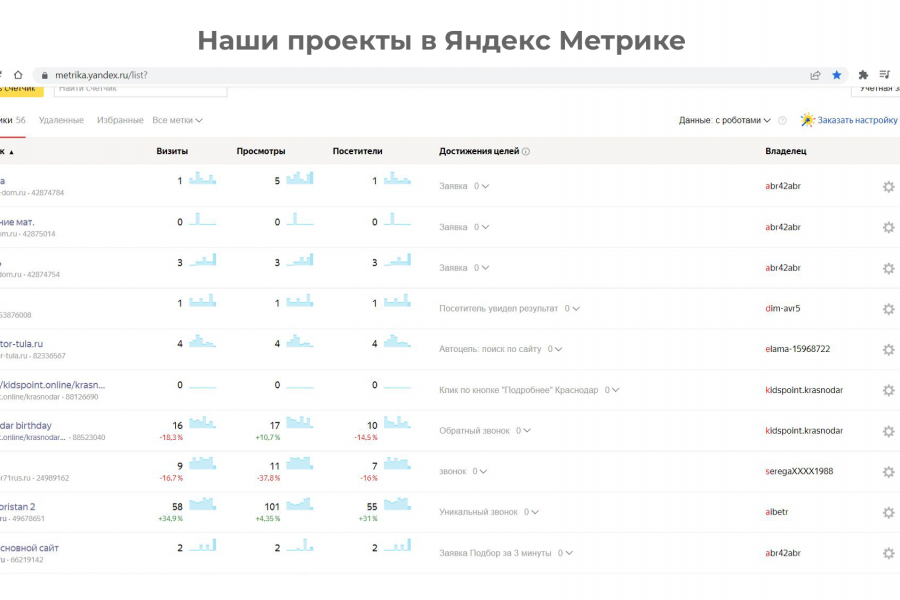Open the tor-tula.ru counter link
The height and width of the screenshot is (600, 900).
[21, 344]
